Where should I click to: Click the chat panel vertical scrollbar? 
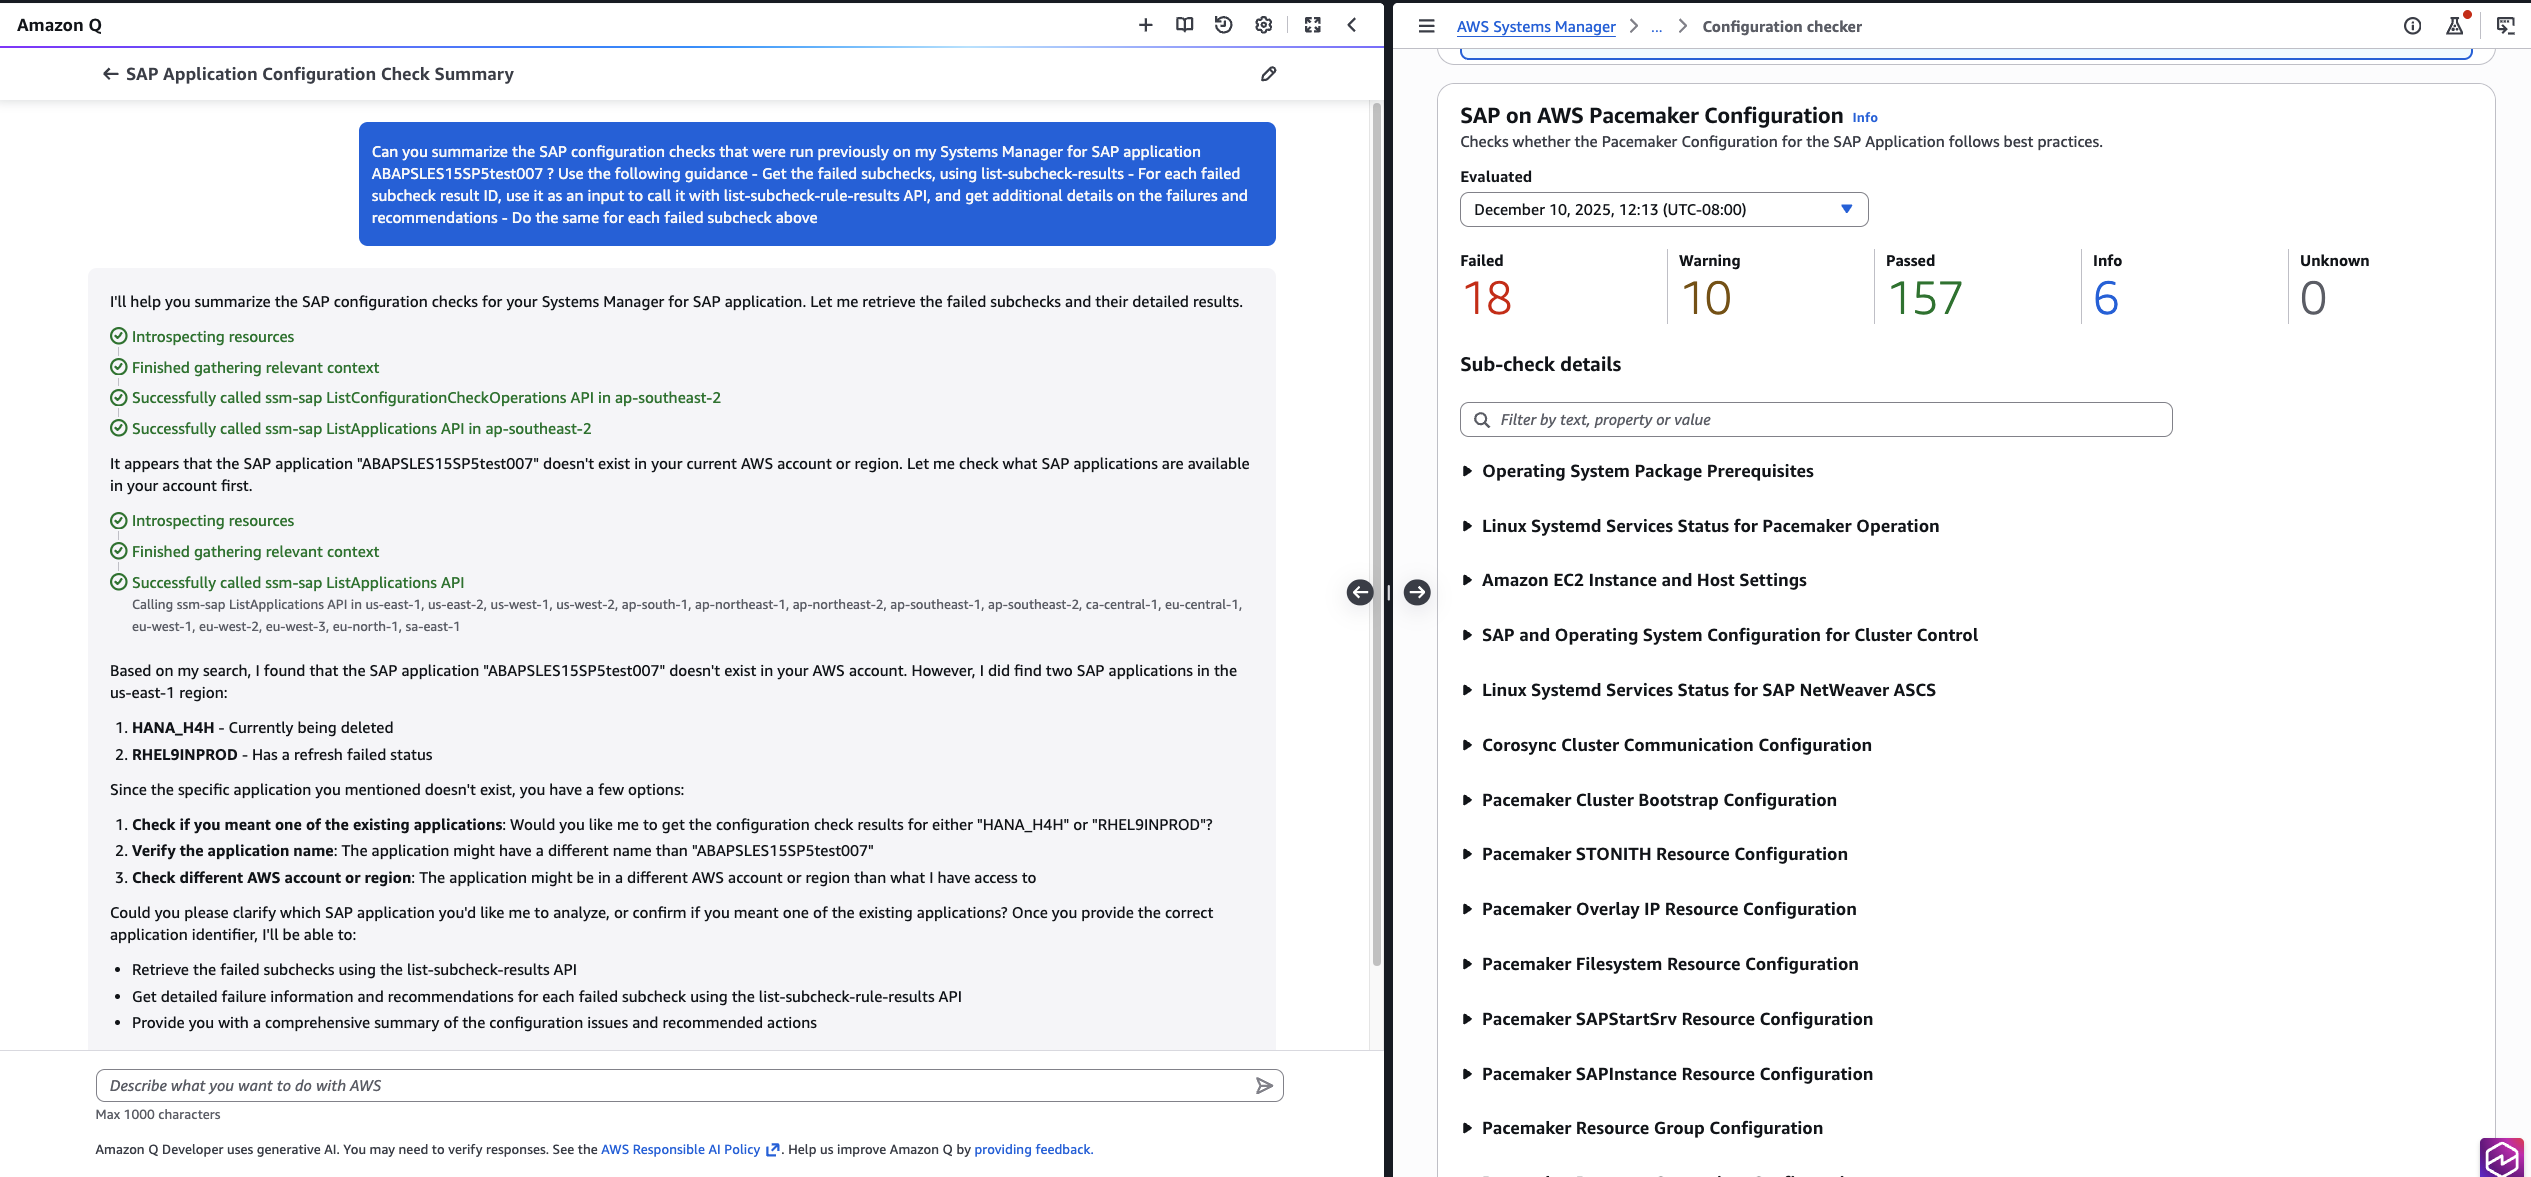[1376, 530]
